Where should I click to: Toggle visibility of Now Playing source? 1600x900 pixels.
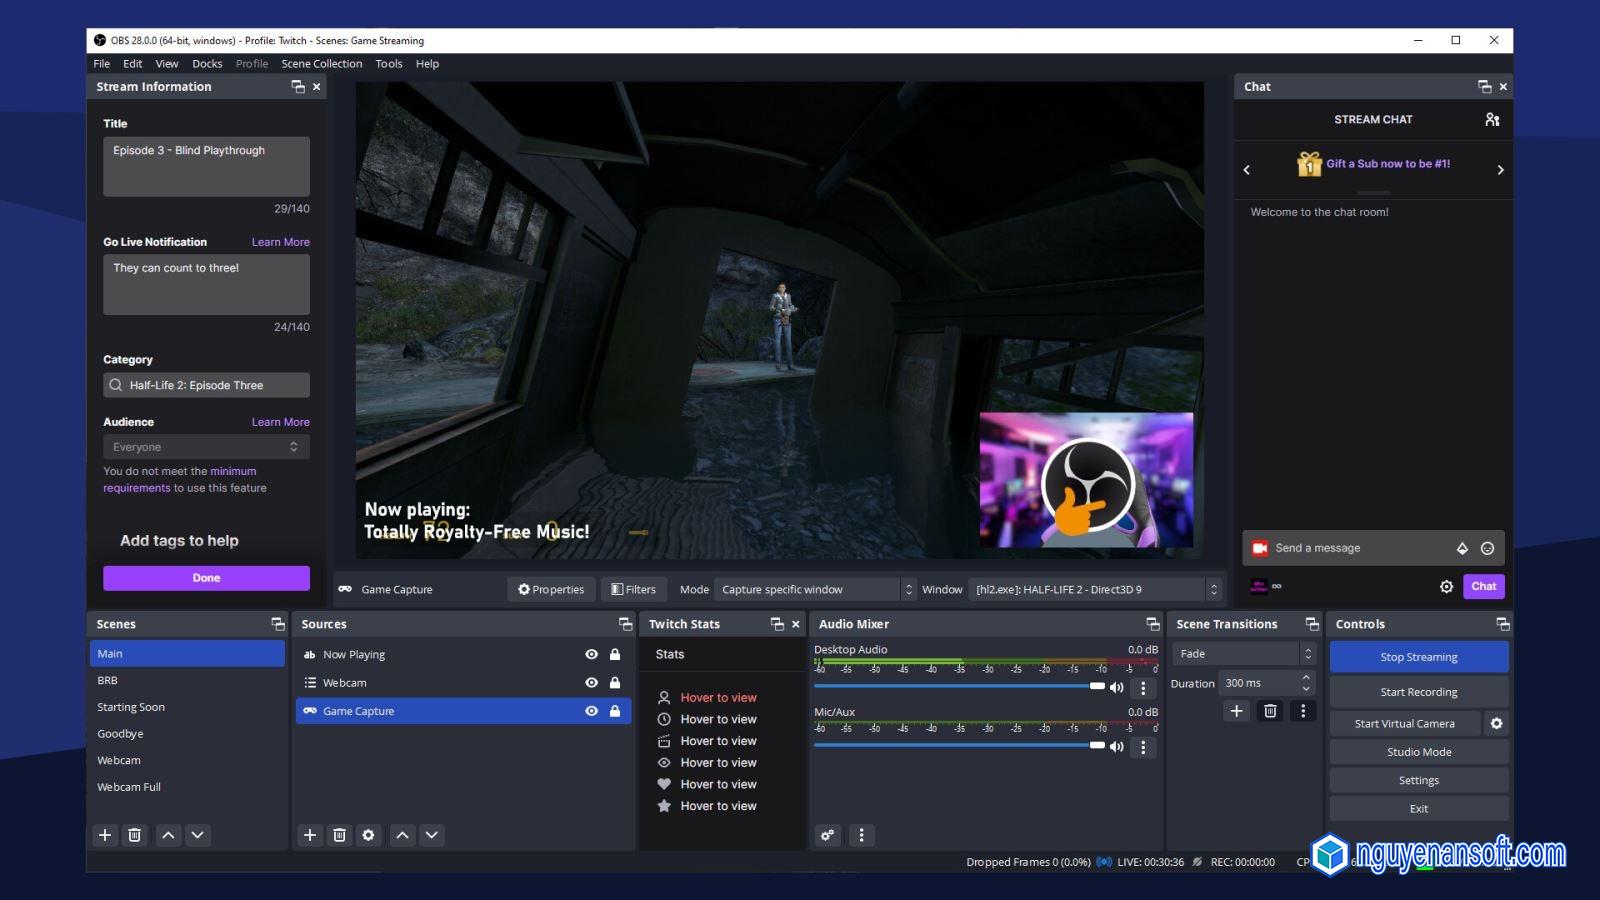click(592, 655)
